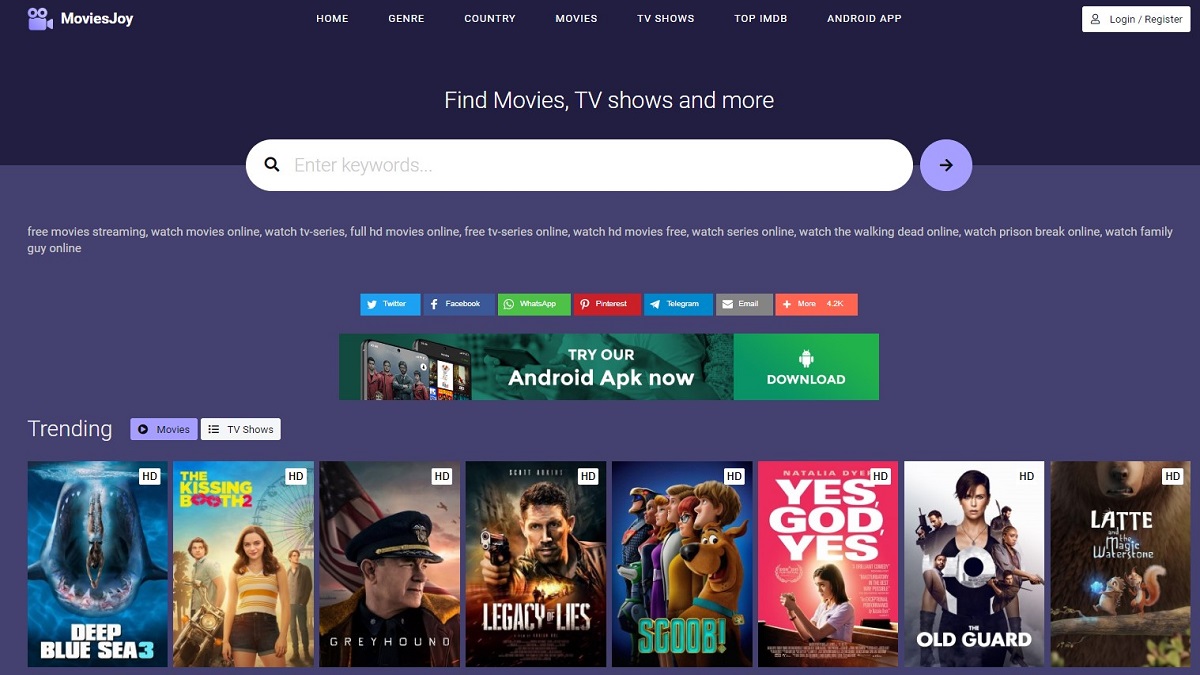Click HD badge on Yes, God, Yes
The image size is (1200, 675).
click(880, 476)
